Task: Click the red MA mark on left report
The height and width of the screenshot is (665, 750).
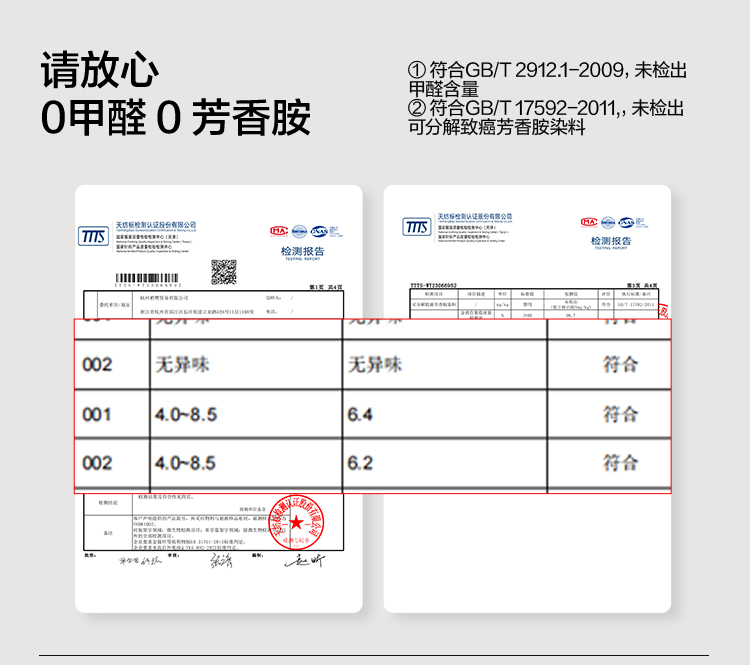Action: (279, 231)
